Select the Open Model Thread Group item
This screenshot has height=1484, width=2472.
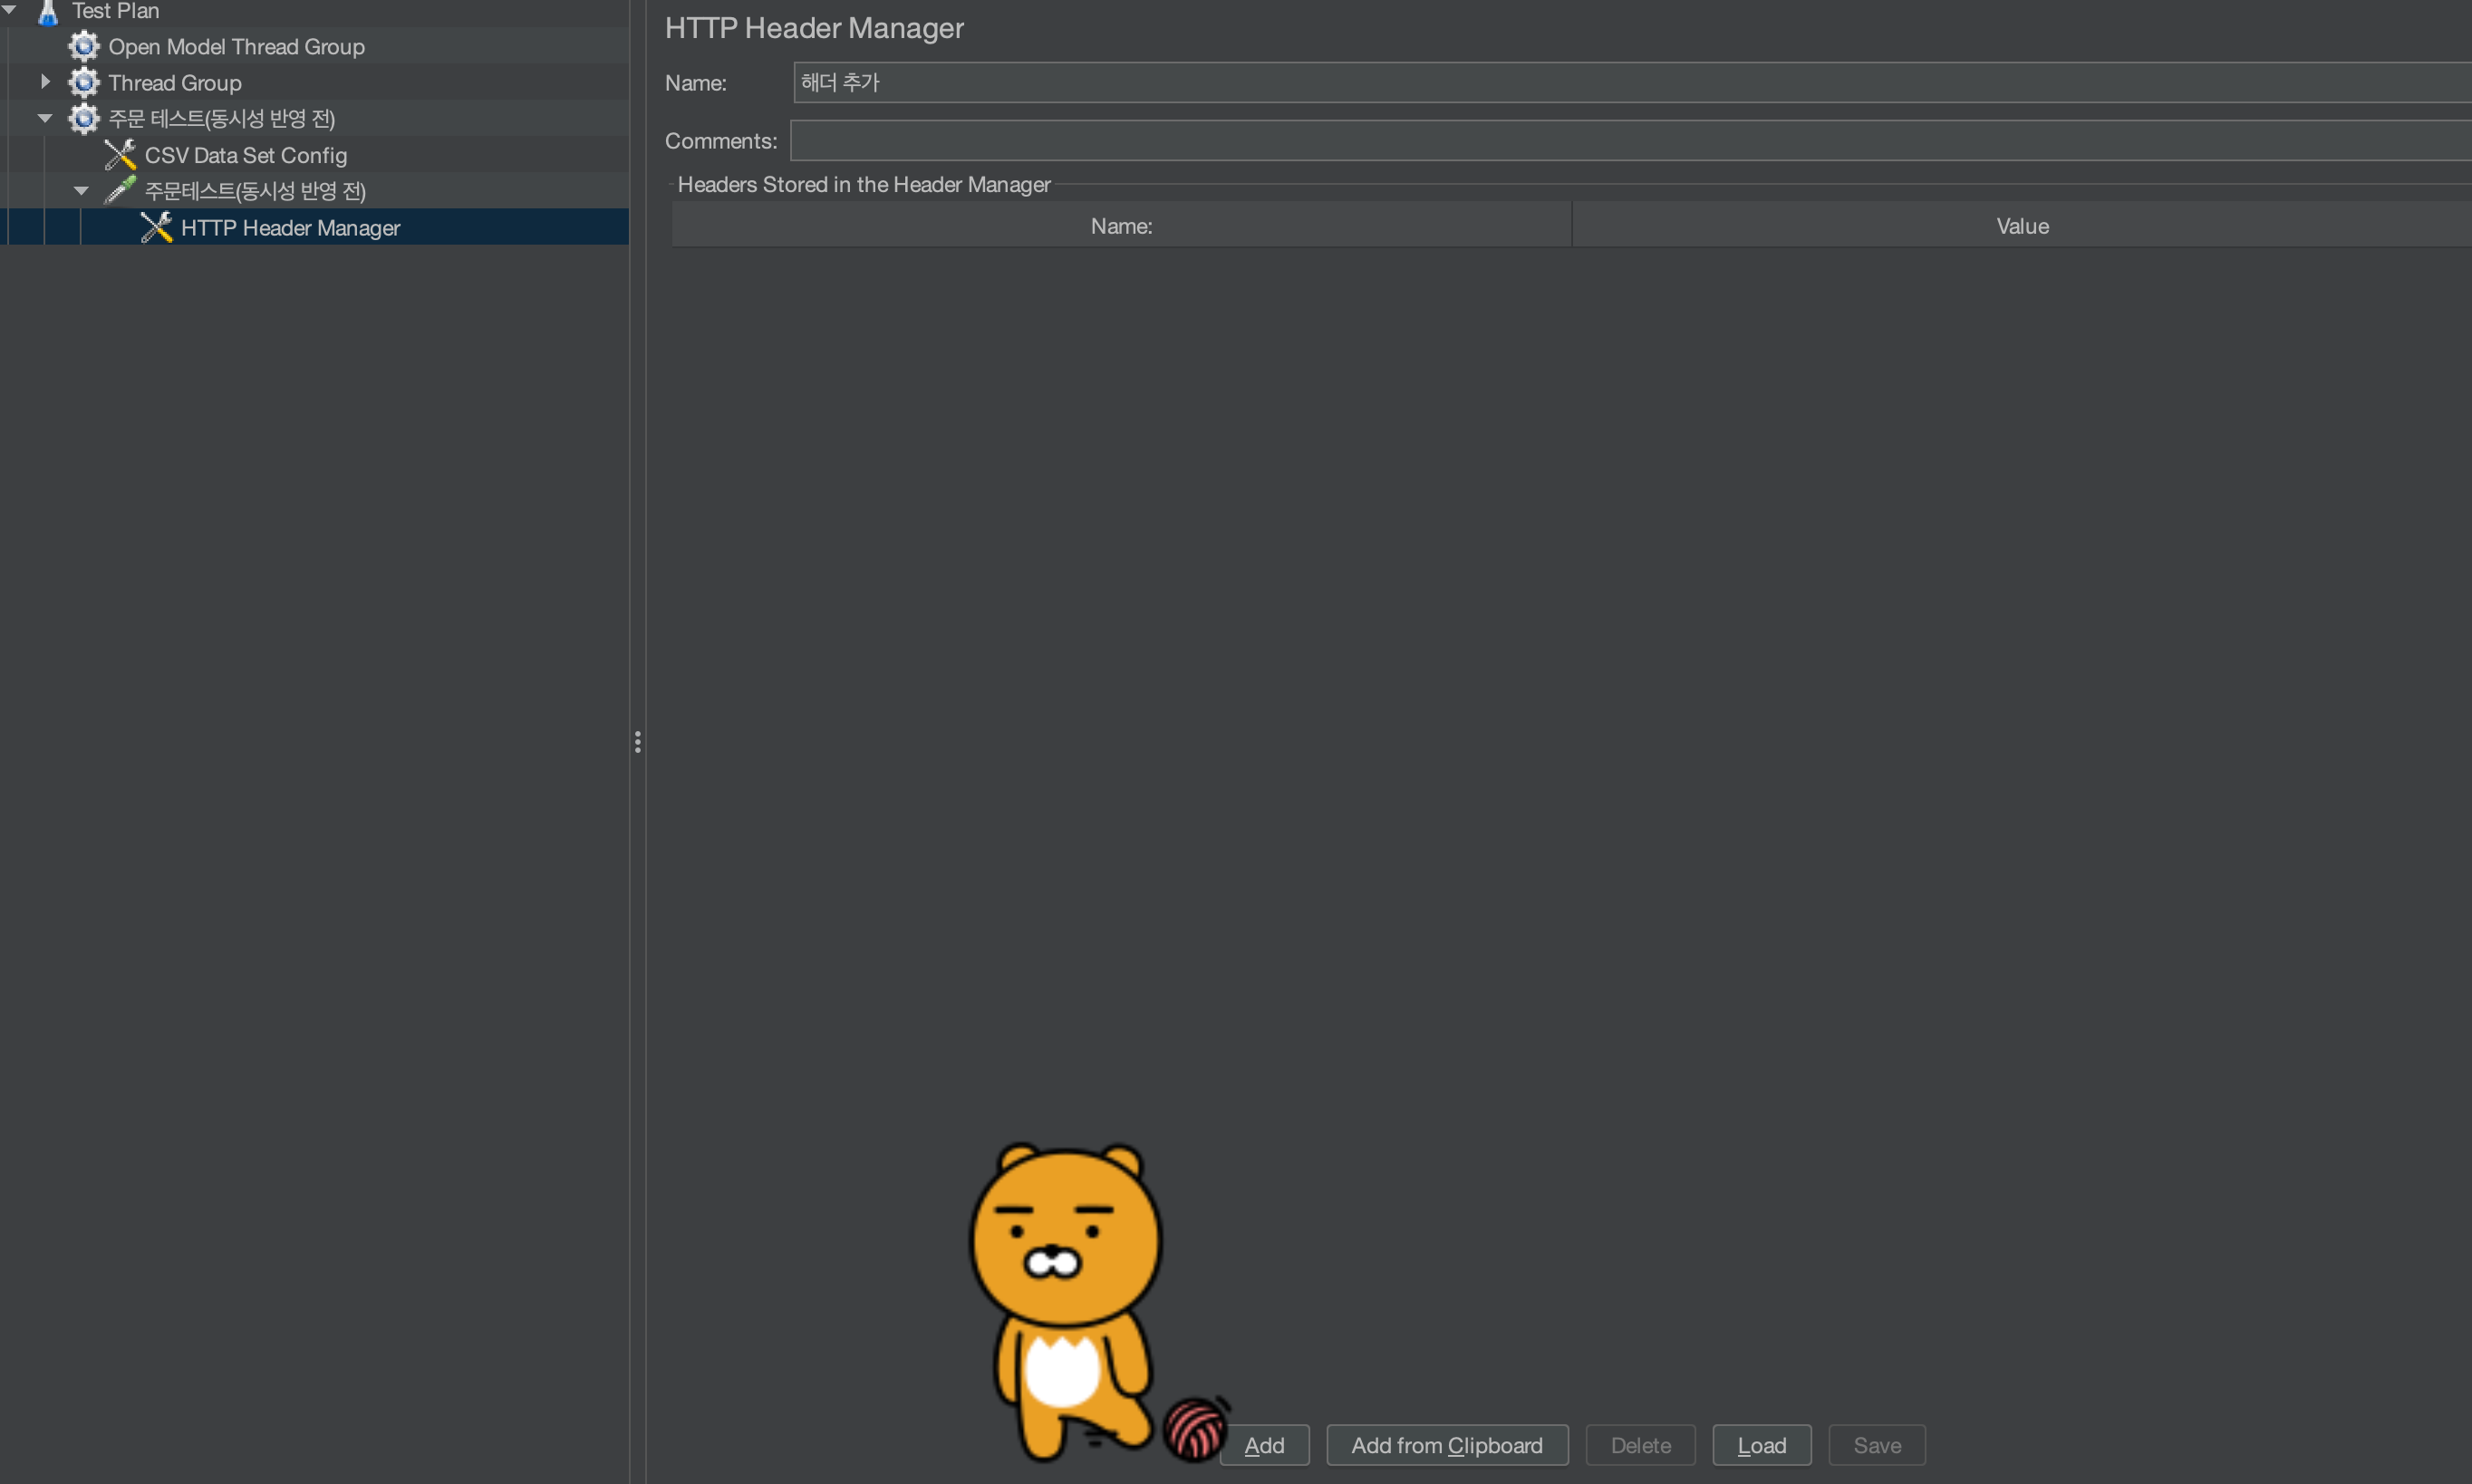[236, 46]
